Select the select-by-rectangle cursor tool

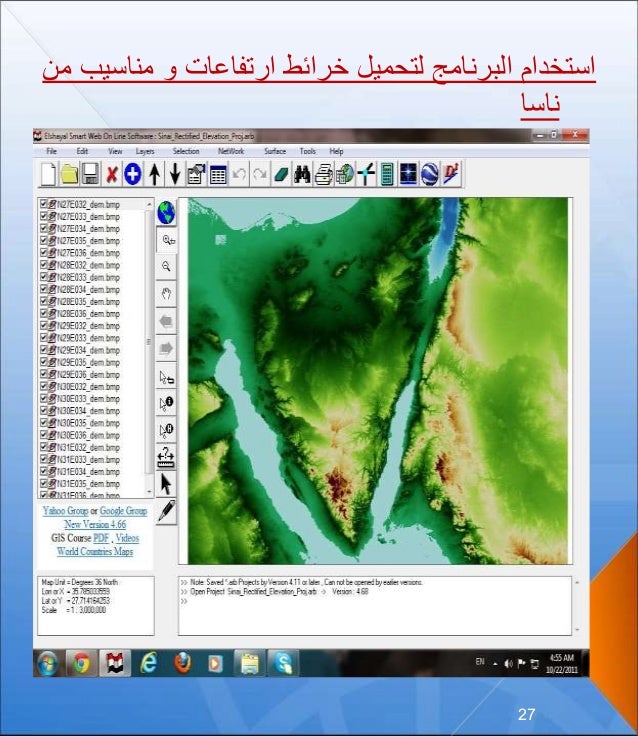166,376
